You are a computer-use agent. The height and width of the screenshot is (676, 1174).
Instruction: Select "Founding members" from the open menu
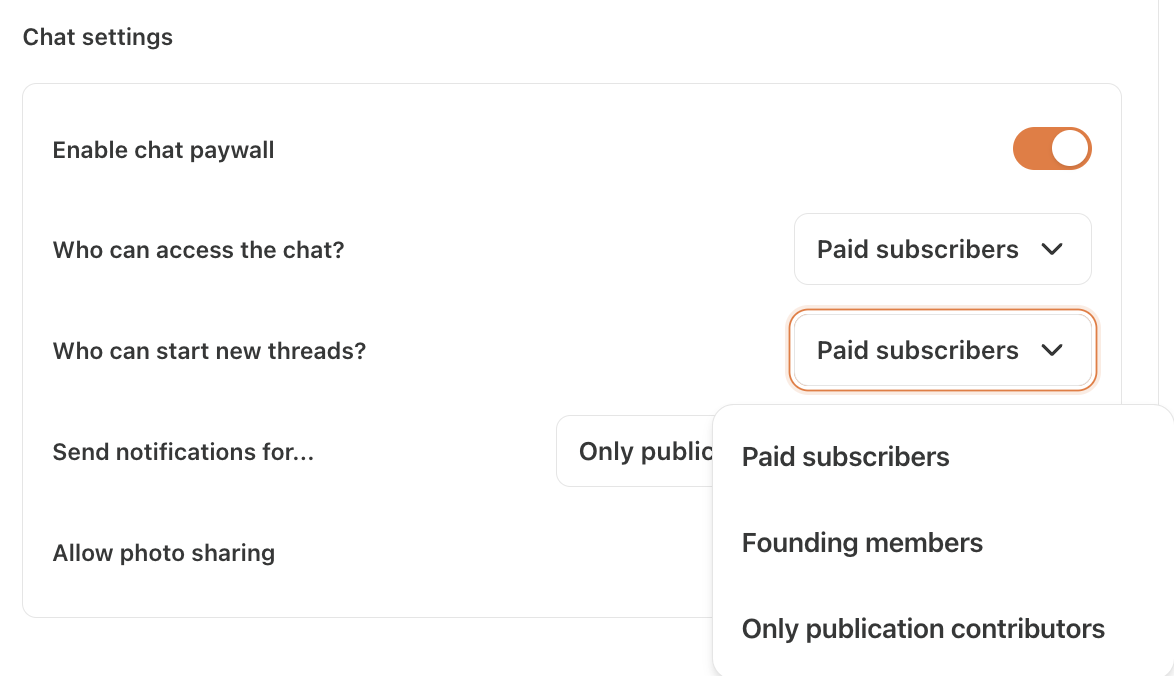click(862, 542)
